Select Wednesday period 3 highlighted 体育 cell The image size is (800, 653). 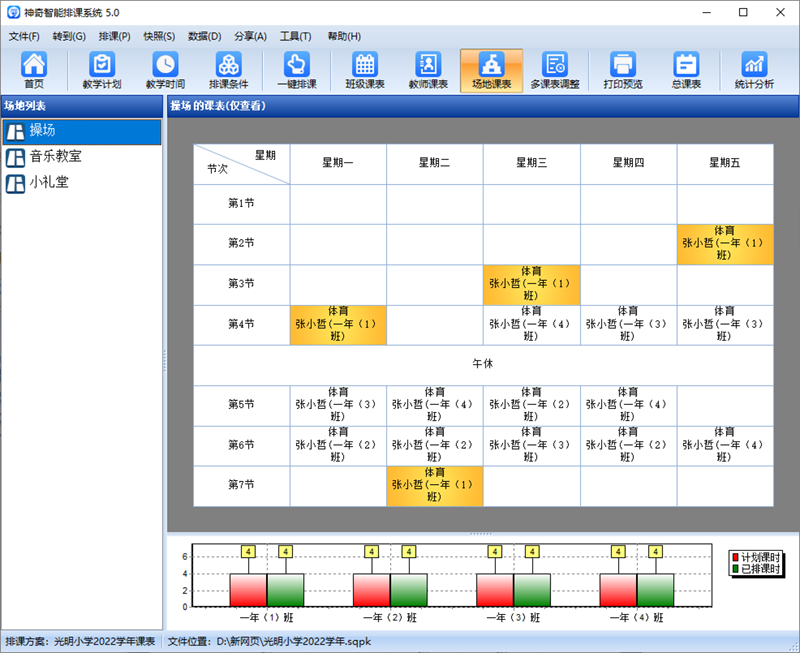(x=532, y=284)
